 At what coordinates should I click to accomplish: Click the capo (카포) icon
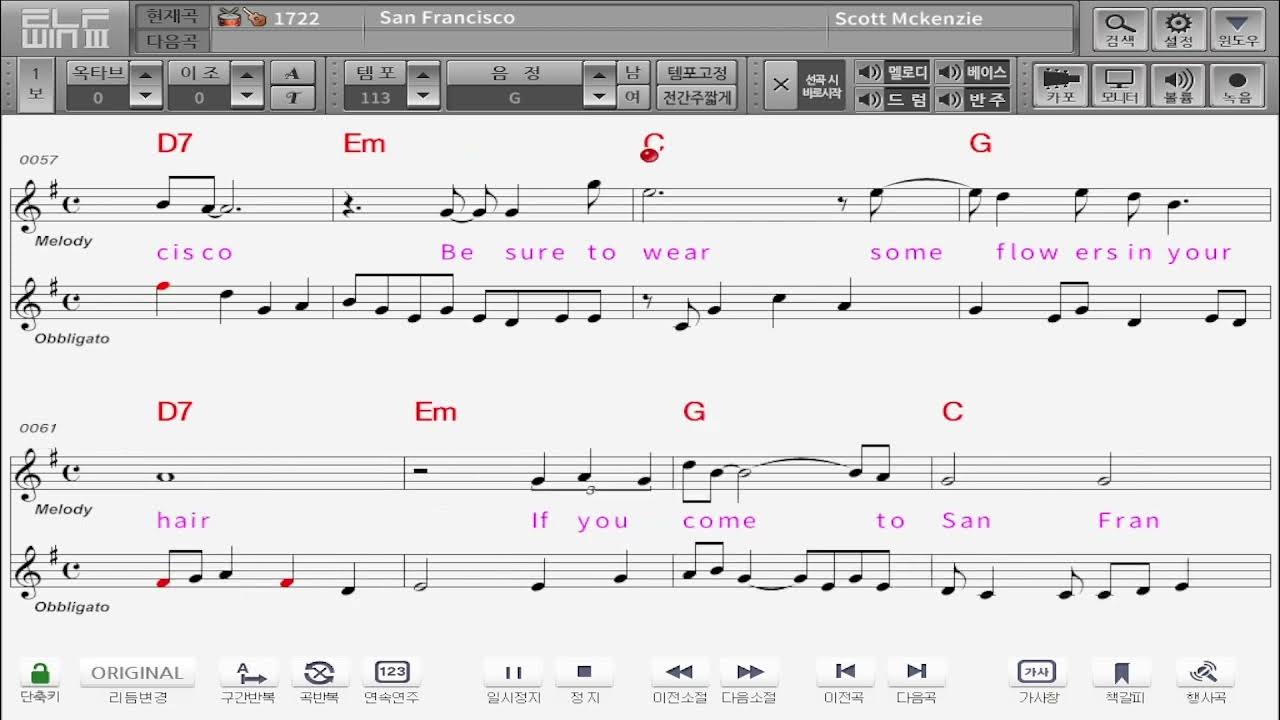(x=1060, y=86)
